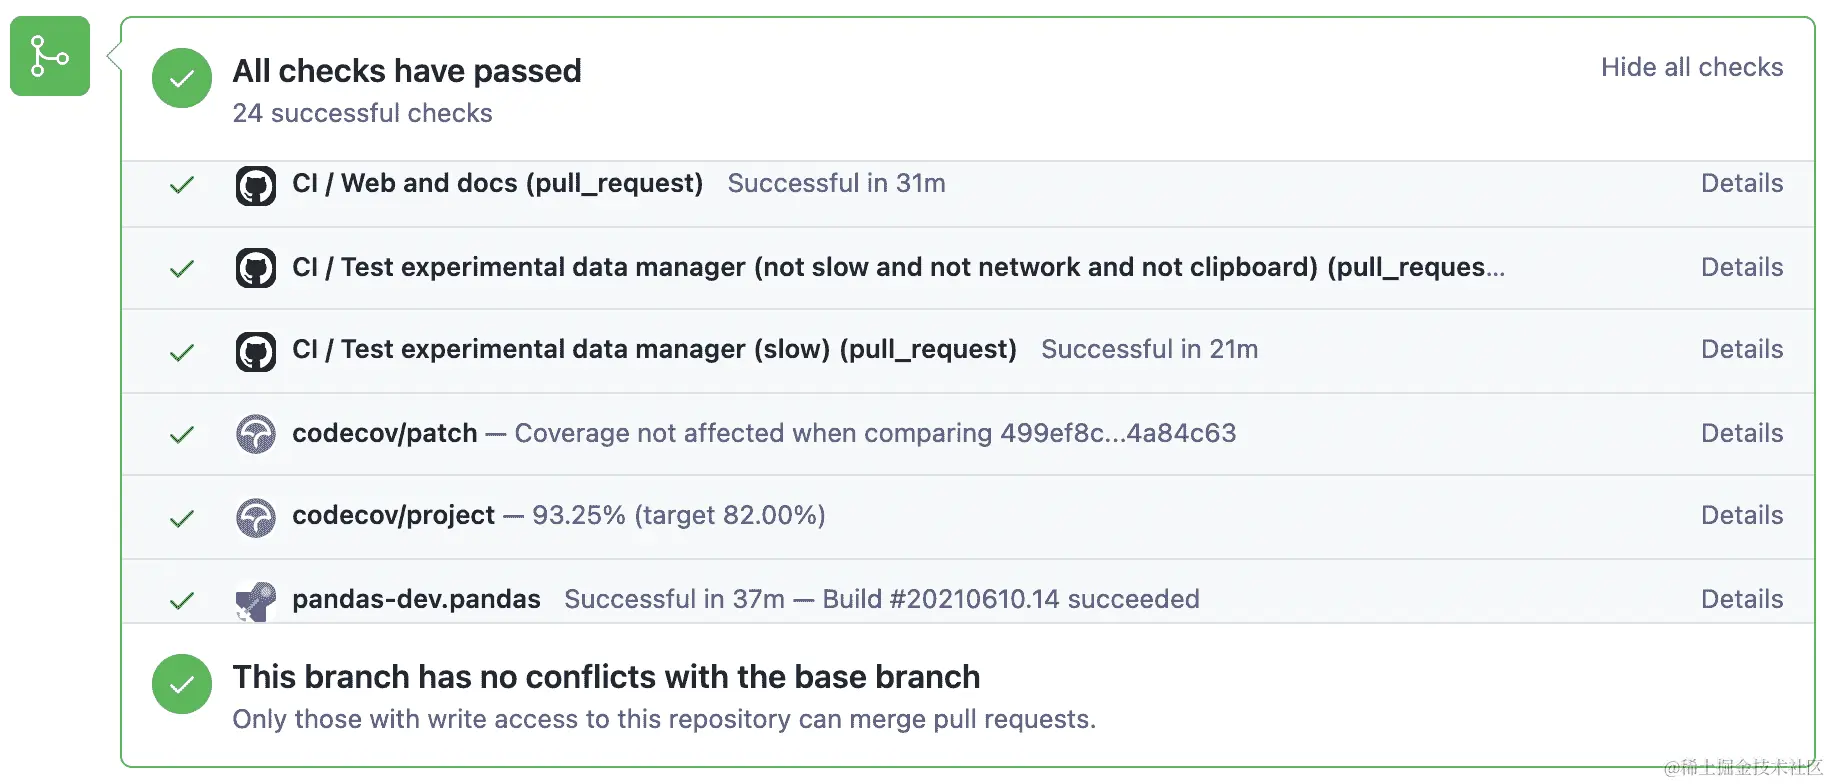
Task: Open Details for not slow experimental test
Action: click(x=1742, y=267)
